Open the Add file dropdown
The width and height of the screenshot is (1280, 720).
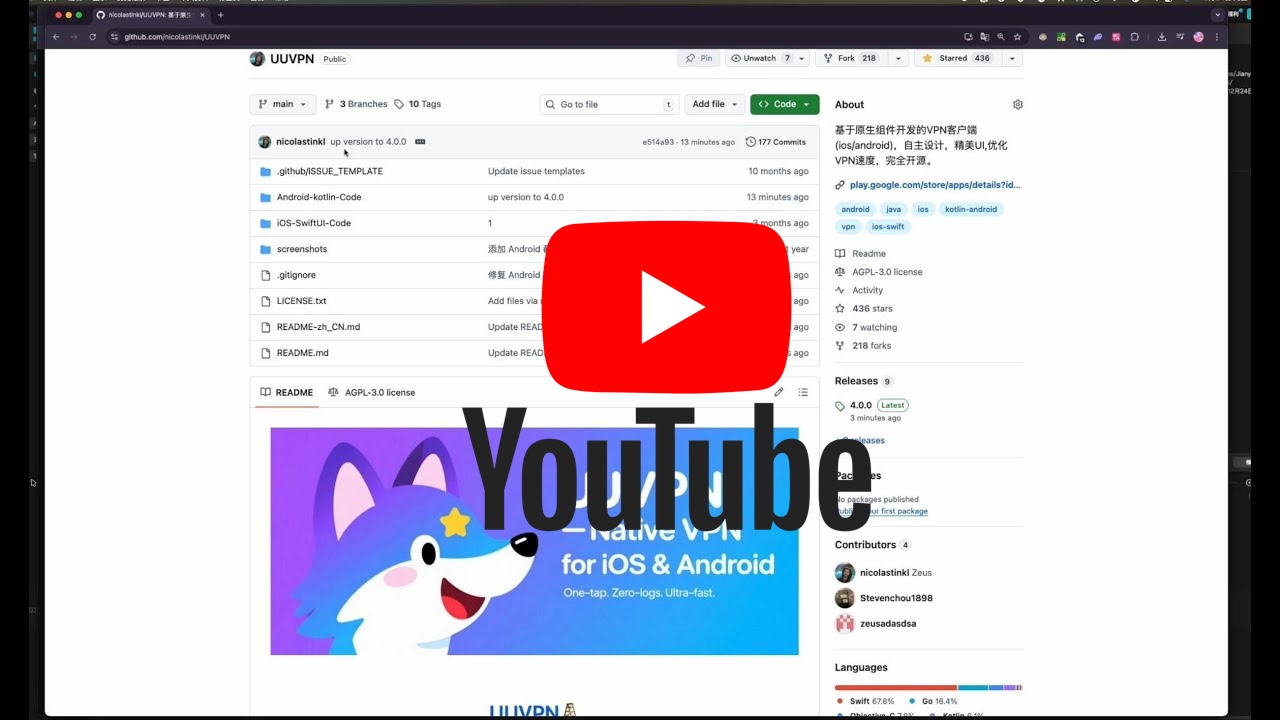click(x=715, y=104)
